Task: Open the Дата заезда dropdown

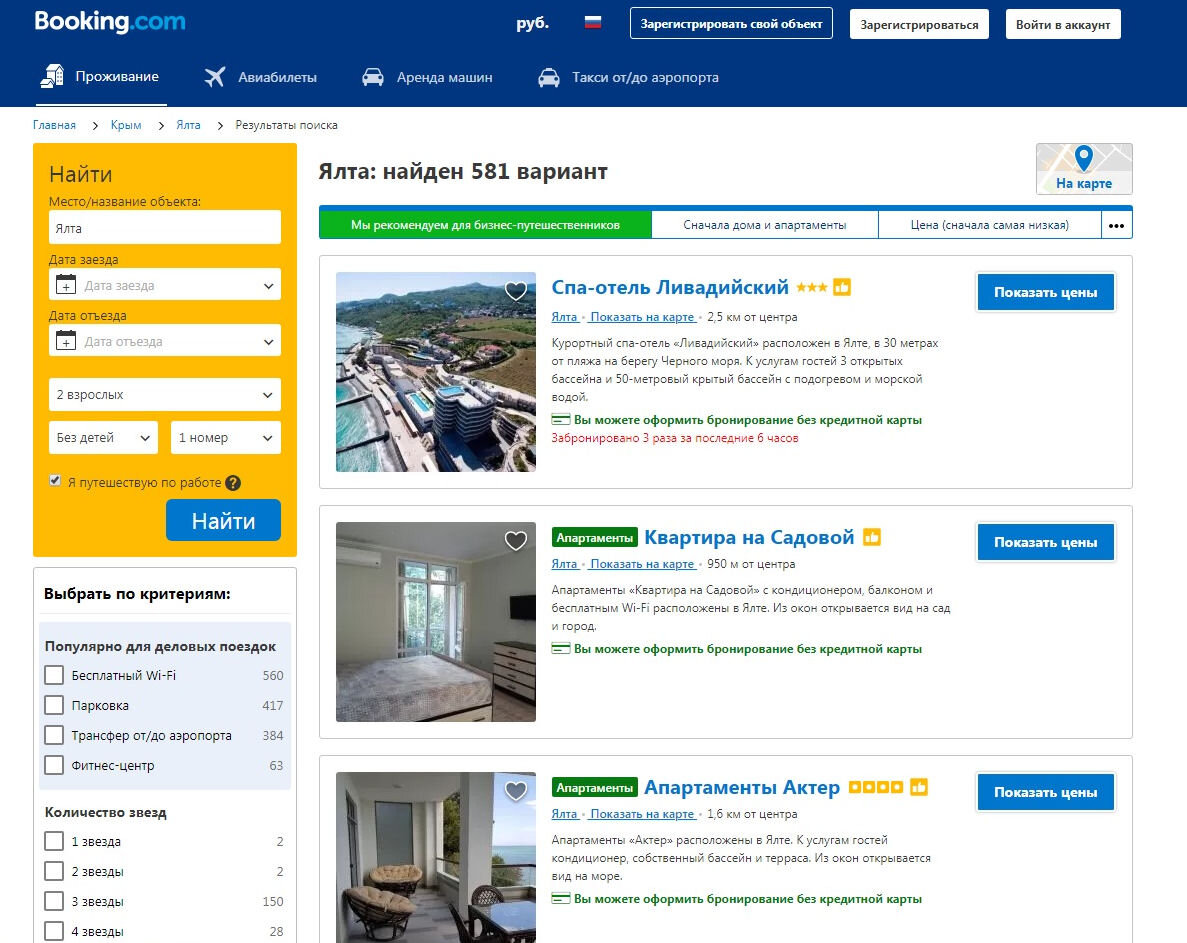Action: pyautogui.click(x=165, y=285)
